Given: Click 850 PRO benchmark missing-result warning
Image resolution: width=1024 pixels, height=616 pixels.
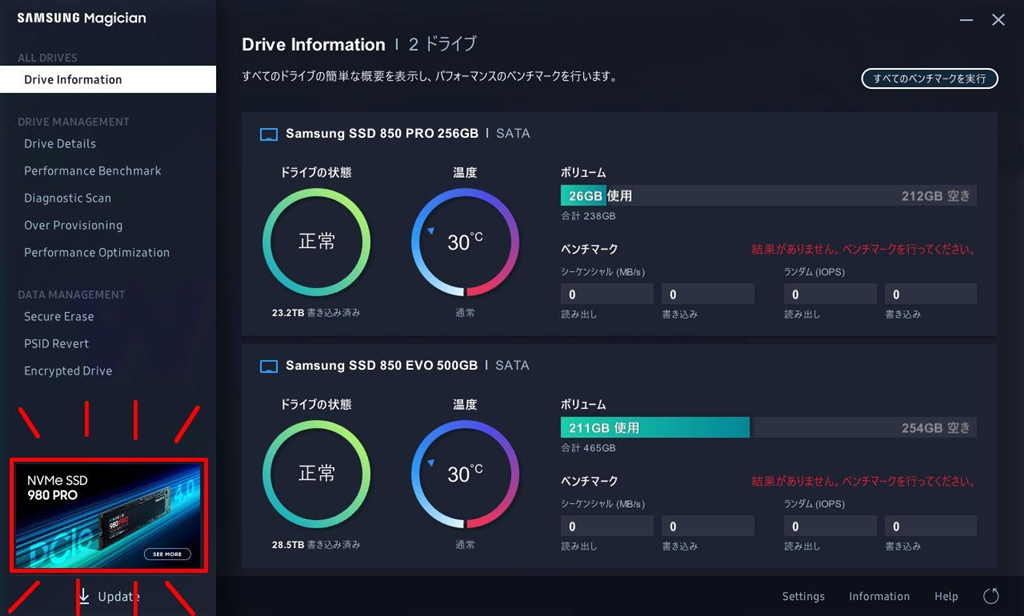Looking at the screenshot, I should tap(863, 249).
